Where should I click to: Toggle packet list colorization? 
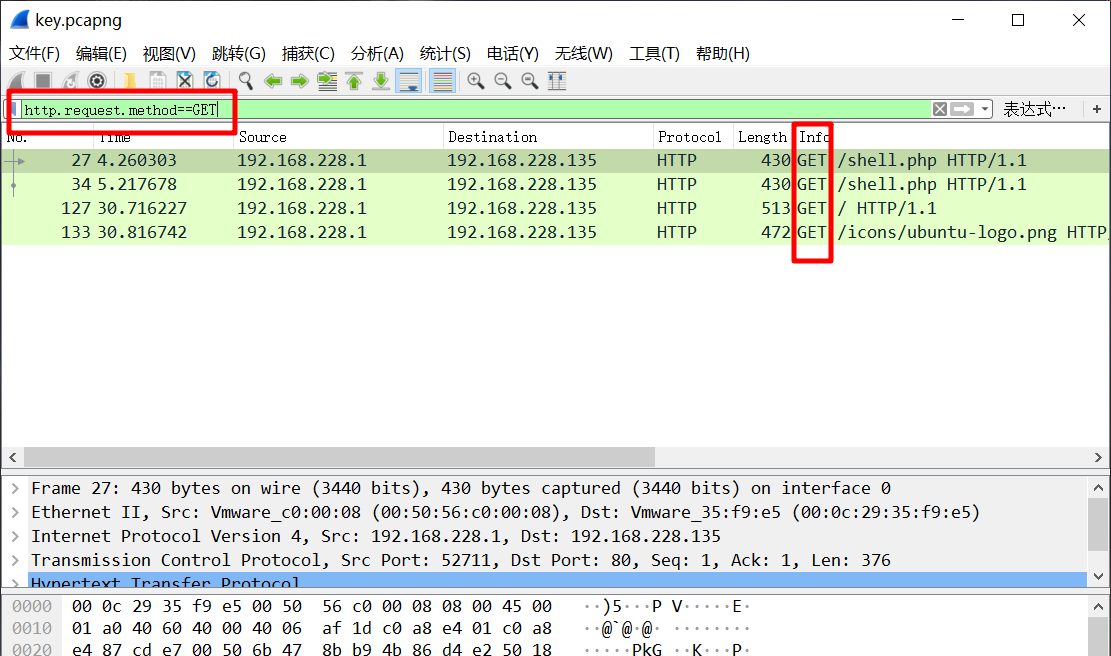tap(442, 81)
